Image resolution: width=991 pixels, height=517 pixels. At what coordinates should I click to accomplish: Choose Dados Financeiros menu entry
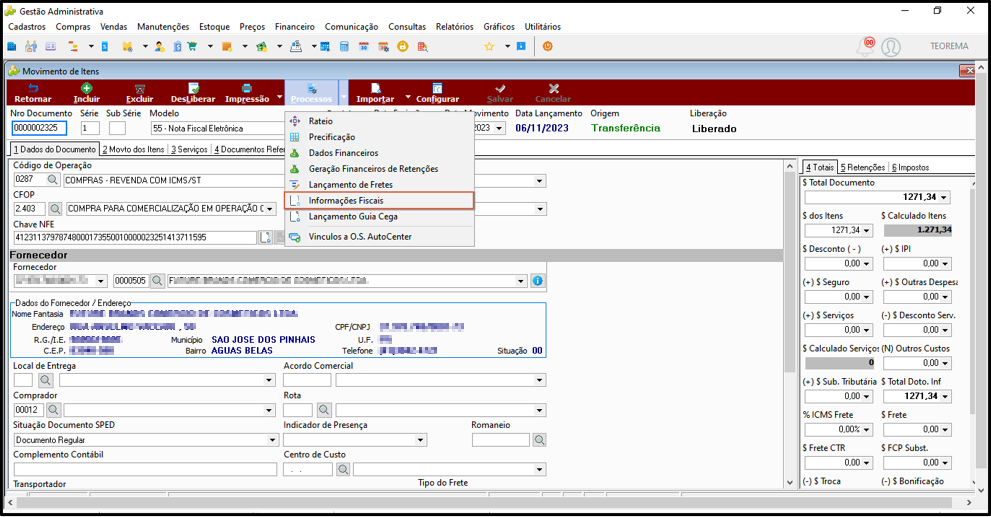pyautogui.click(x=379, y=152)
